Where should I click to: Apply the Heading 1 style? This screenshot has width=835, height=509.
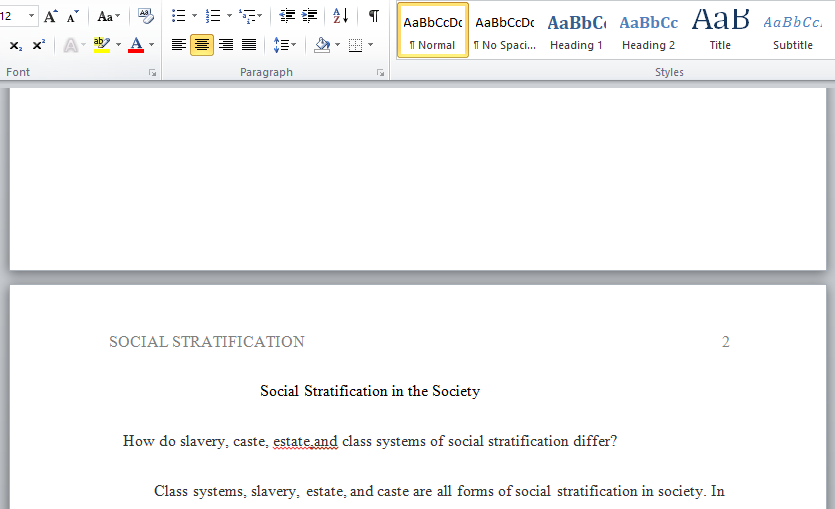tap(577, 30)
